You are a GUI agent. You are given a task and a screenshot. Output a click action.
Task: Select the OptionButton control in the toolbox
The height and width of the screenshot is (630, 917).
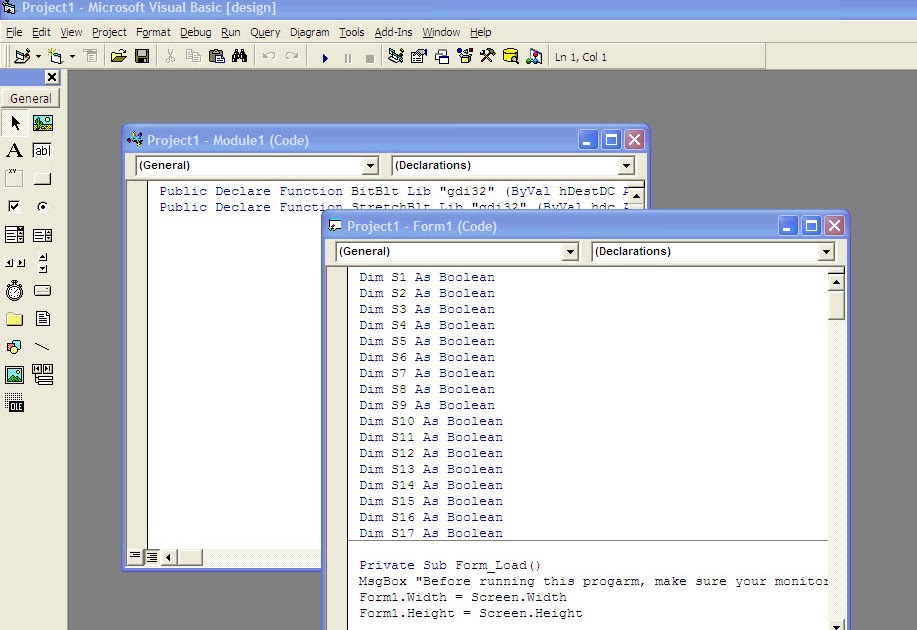tap(43, 206)
